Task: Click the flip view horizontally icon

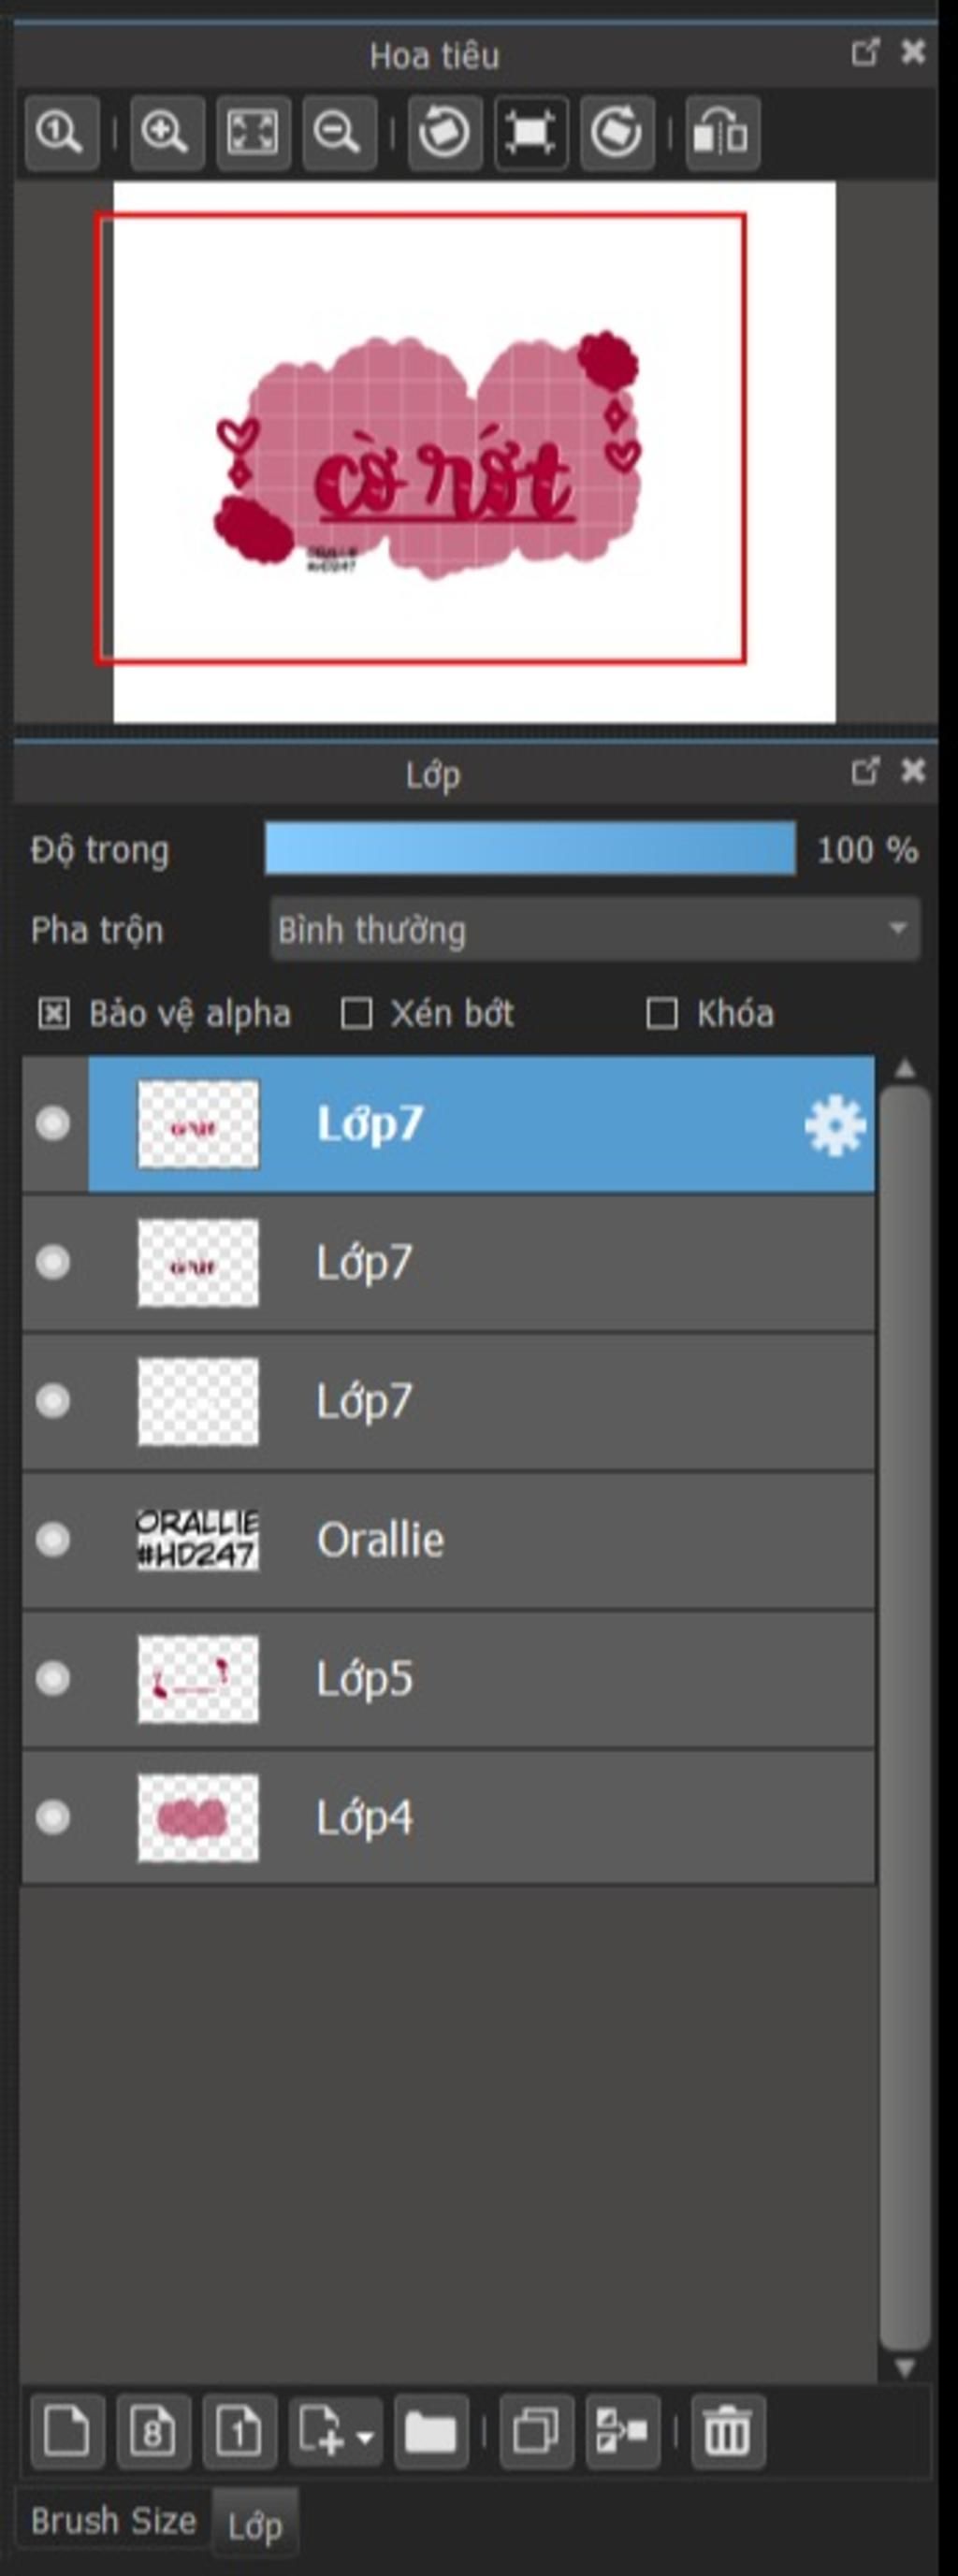Action: click(722, 132)
